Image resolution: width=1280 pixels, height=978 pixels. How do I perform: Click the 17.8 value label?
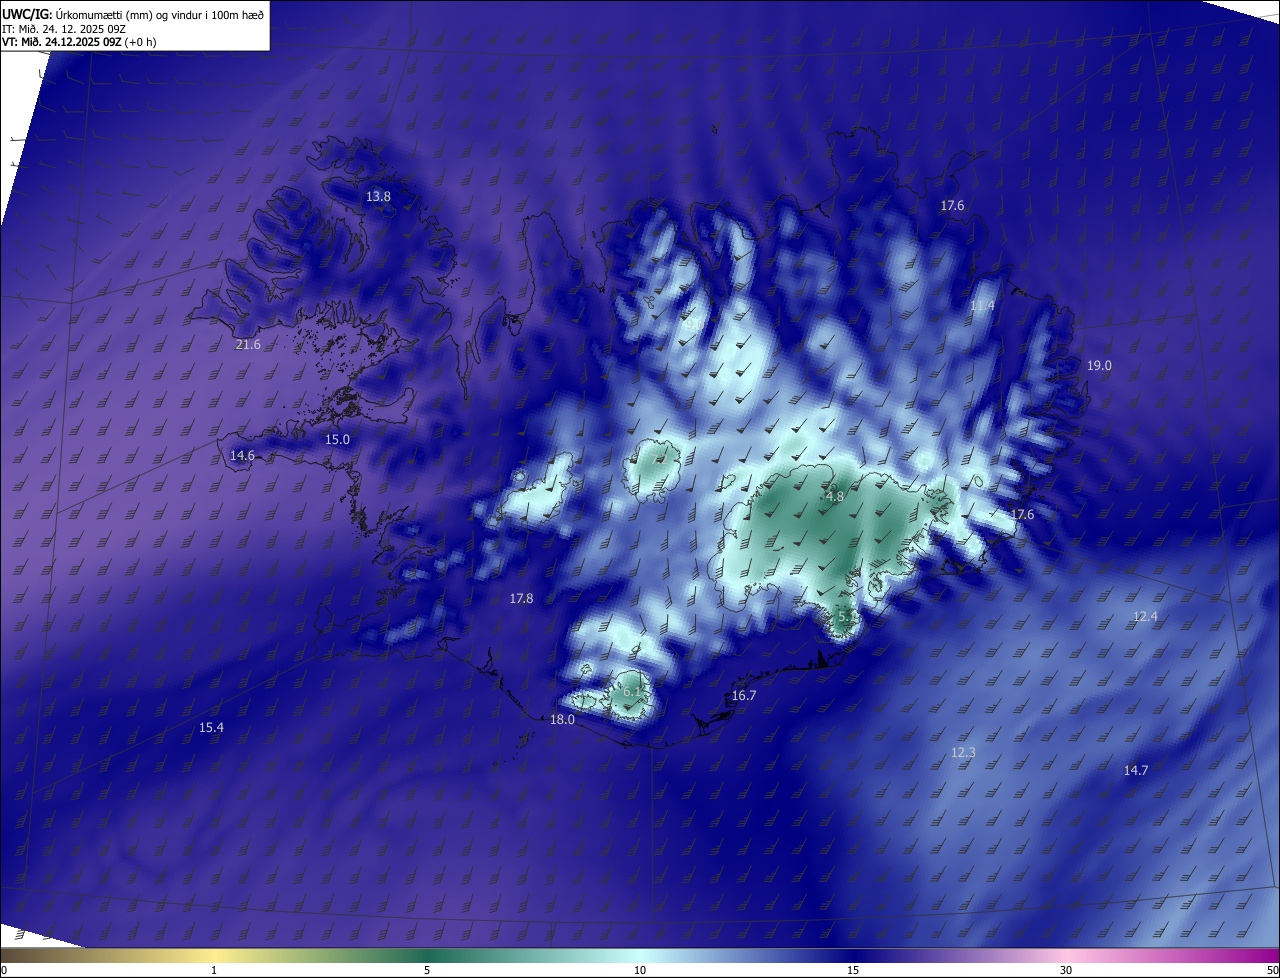tap(521, 599)
